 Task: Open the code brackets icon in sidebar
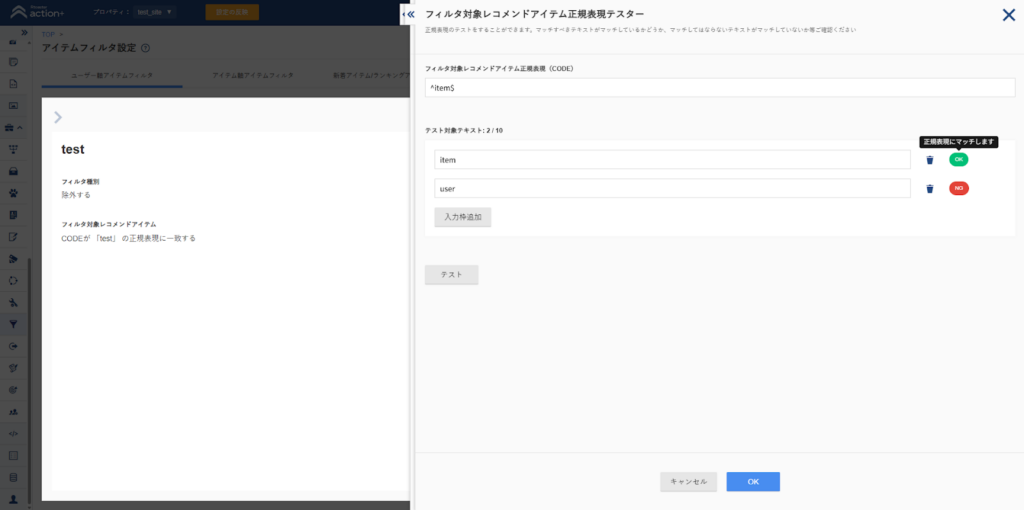(14, 433)
